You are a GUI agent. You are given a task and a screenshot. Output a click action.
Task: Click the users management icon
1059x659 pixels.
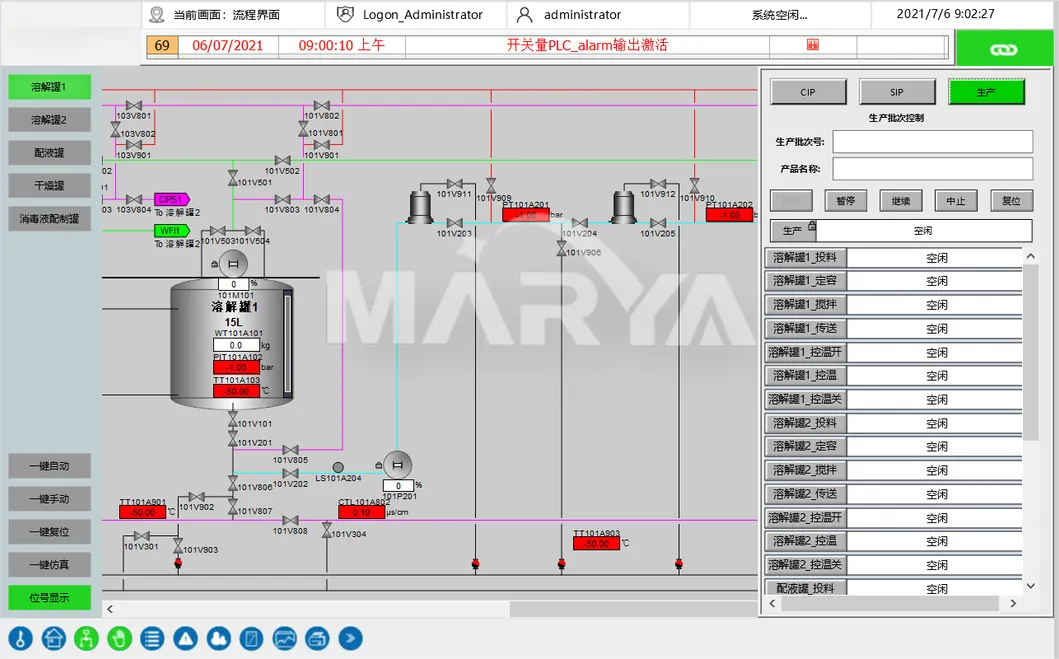tap(218, 638)
